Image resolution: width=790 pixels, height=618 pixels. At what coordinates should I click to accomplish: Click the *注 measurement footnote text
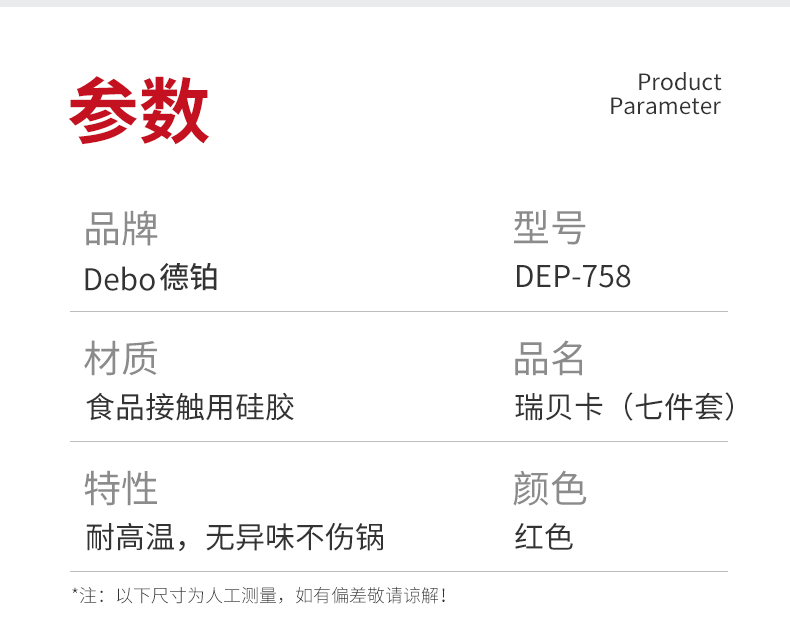[259, 596]
